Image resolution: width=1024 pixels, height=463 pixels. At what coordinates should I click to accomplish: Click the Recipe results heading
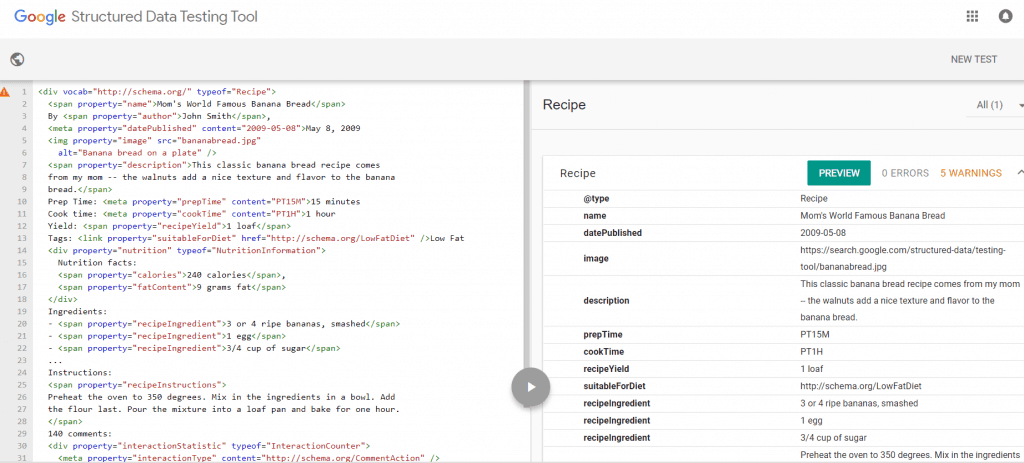(x=564, y=105)
